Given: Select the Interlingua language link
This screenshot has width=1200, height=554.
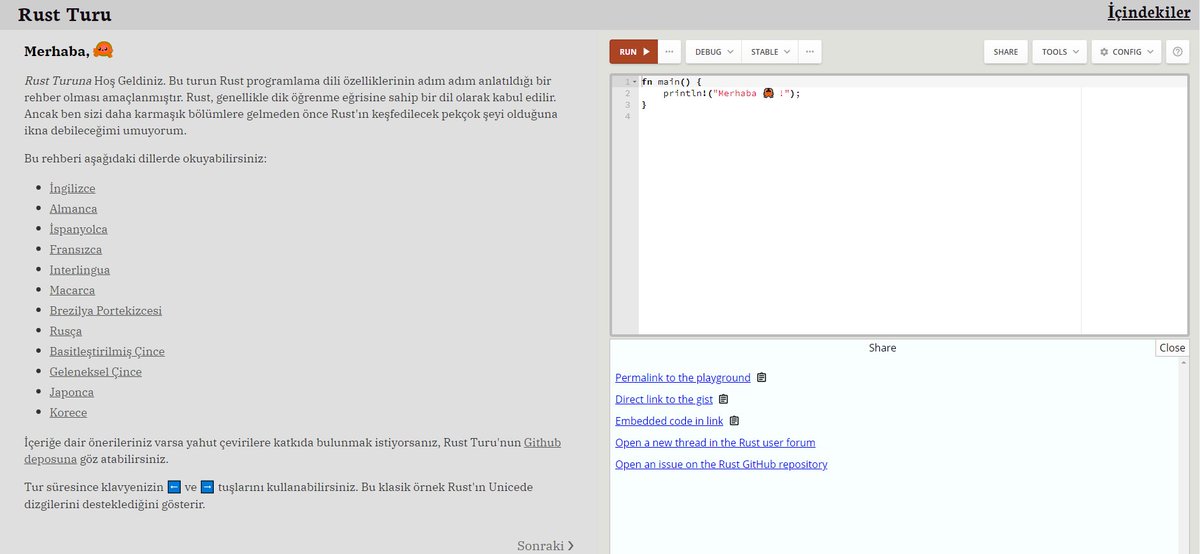Looking at the screenshot, I should coord(80,270).
